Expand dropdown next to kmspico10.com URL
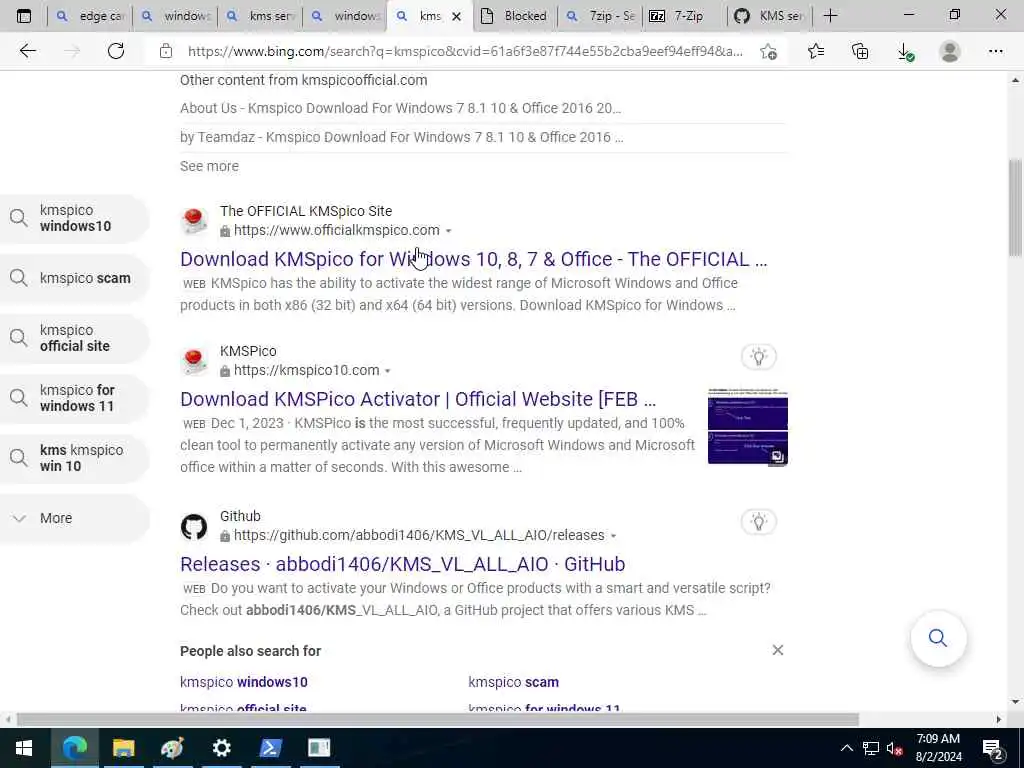The height and width of the screenshot is (768, 1024). (387, 370)
